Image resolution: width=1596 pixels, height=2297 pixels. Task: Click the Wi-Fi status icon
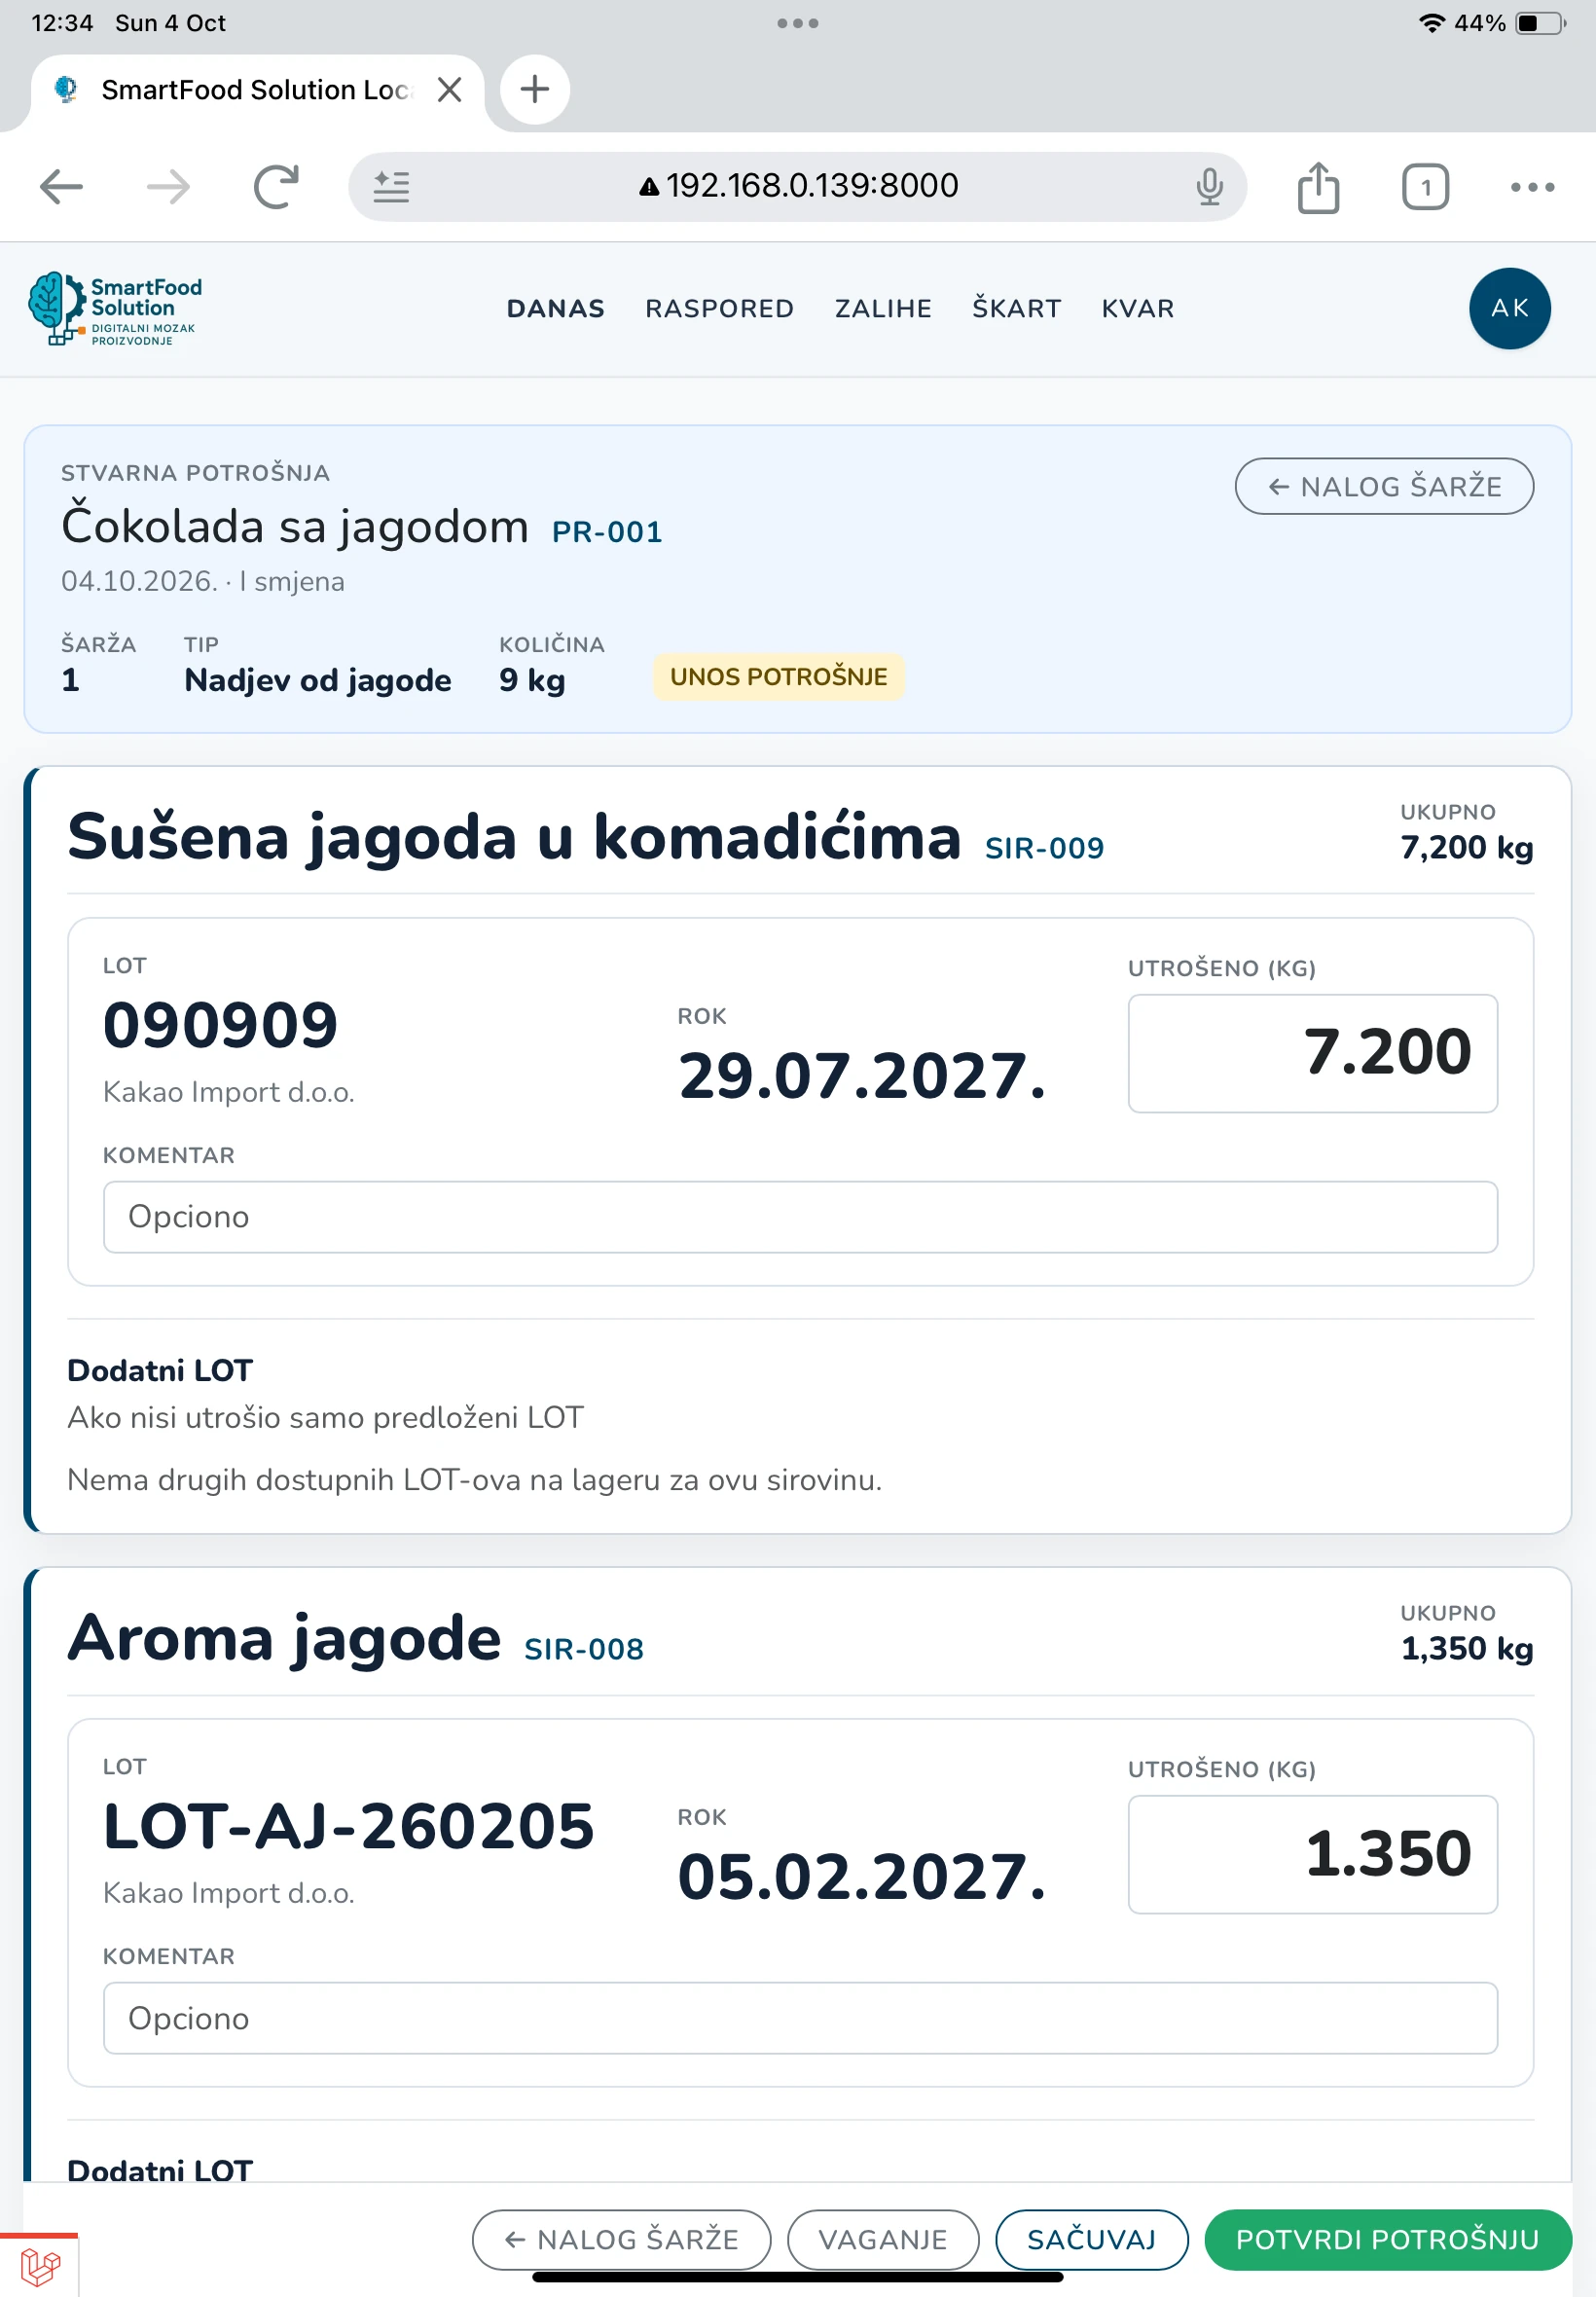pyautogui.click(x=1432, y=23)
